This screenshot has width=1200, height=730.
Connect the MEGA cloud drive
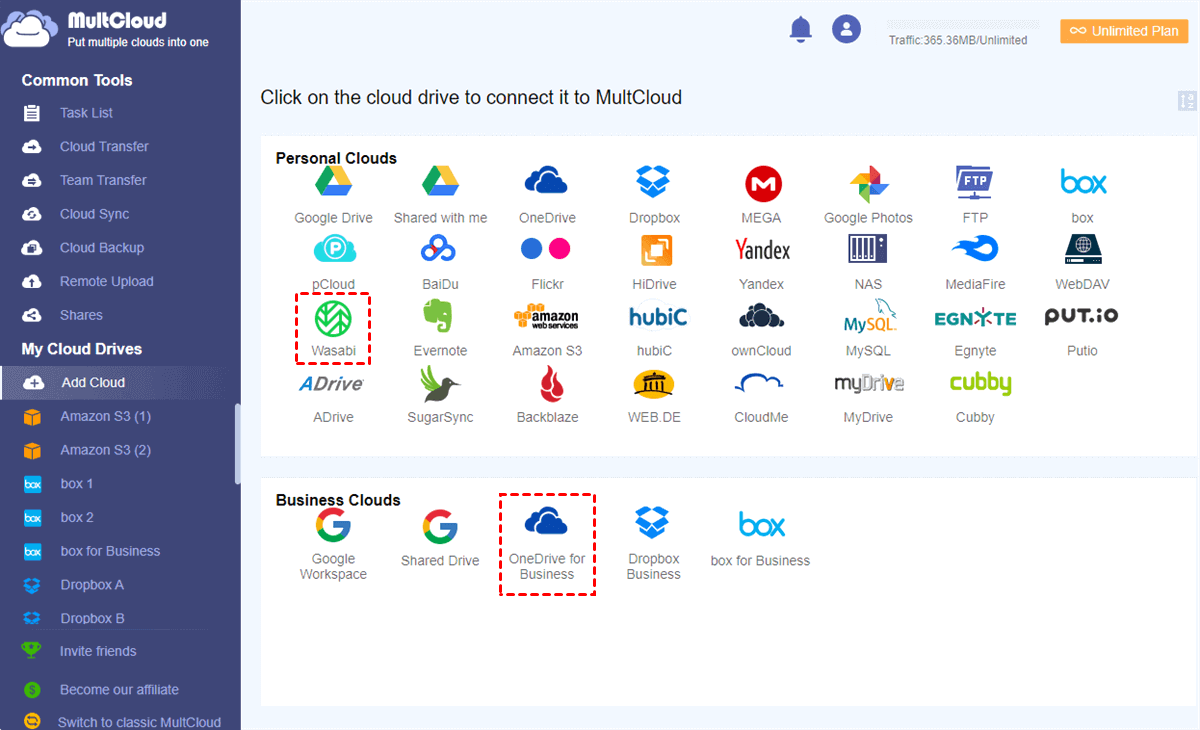pyautogui.click(x=762, y=183)
